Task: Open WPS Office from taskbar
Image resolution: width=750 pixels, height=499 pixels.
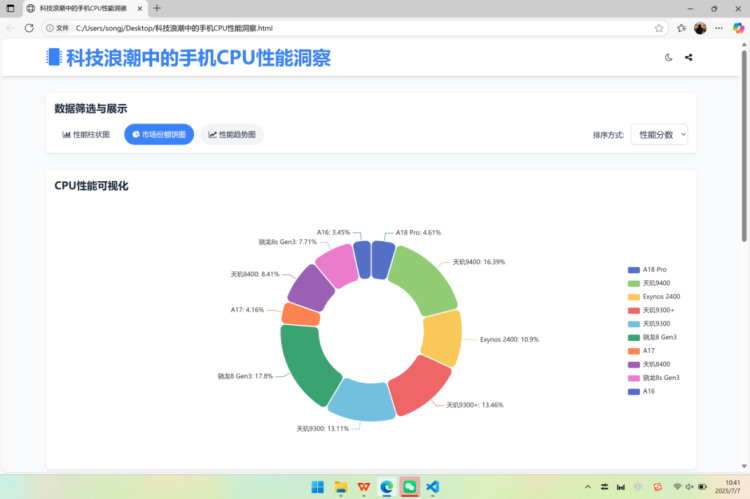Action: [364, 487]
